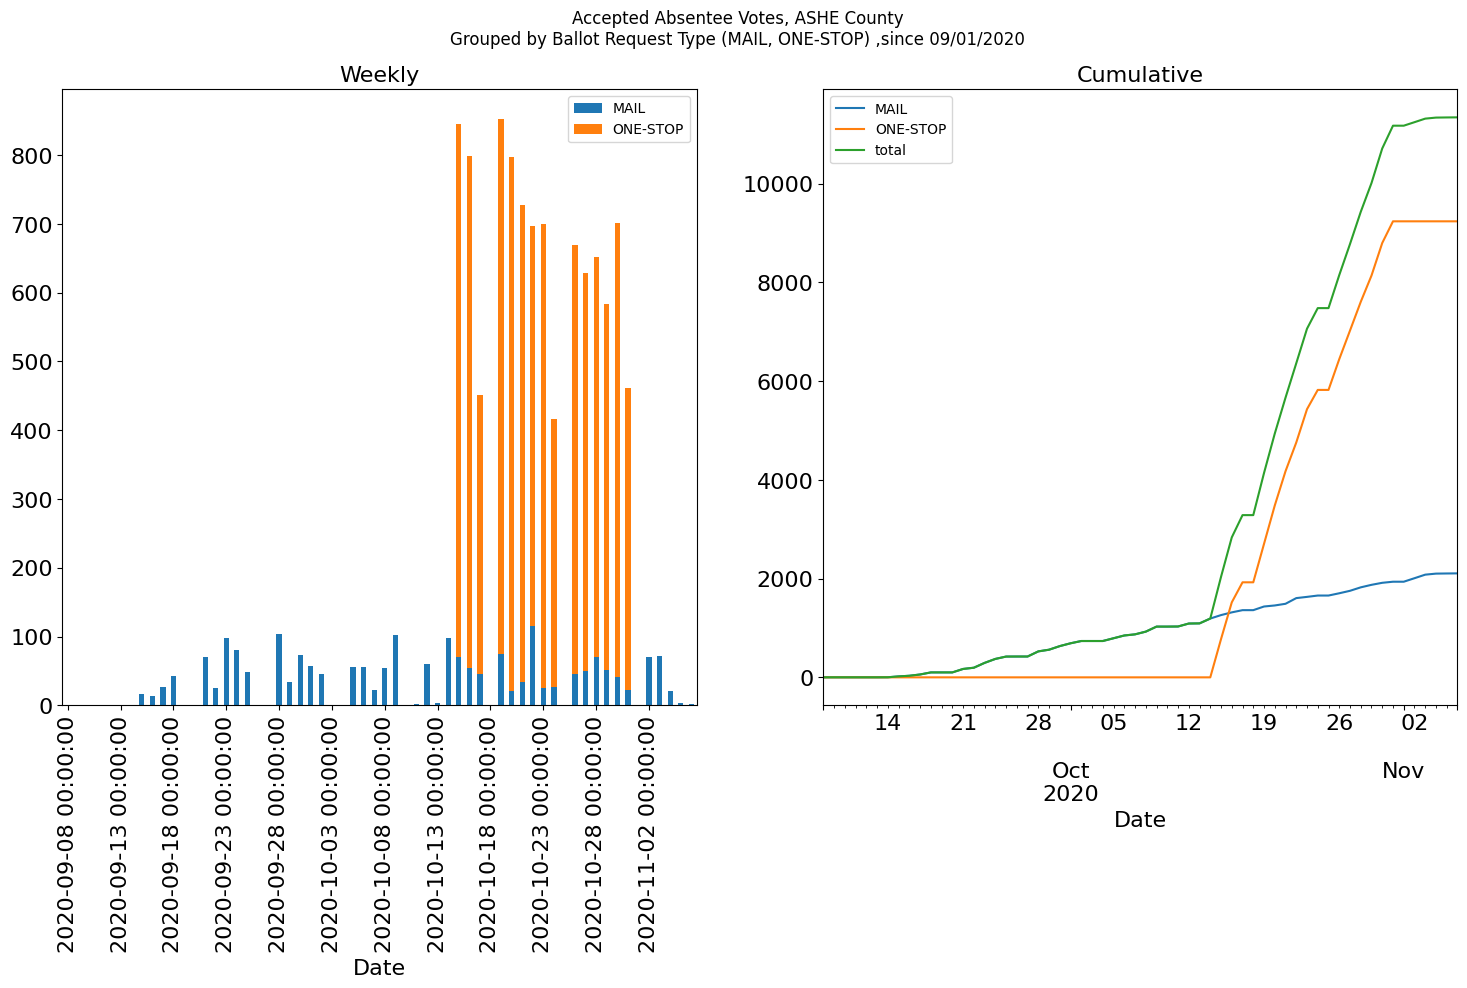The height and width of the screenshot is (988, 1467).
Task: Click the '28' date tick on Cumulative chart
Action: (x=1038, y=723)
